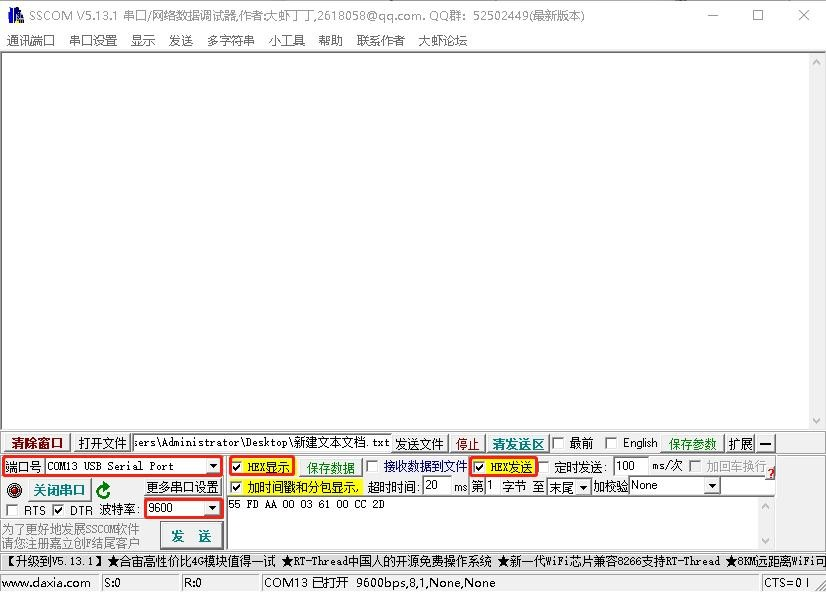
Task: Click the SSCOM application icon in title bar
Action: click(15, 15)
